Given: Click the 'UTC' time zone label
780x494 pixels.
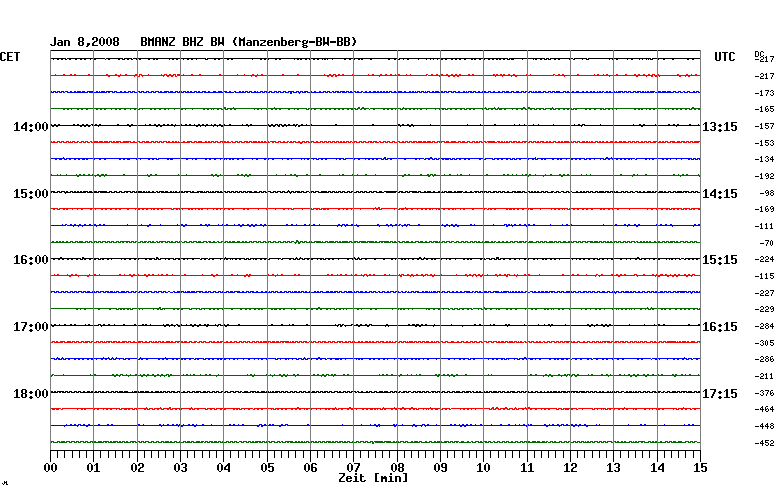Looking at the screenshot, I should click(x=725, y=57).
